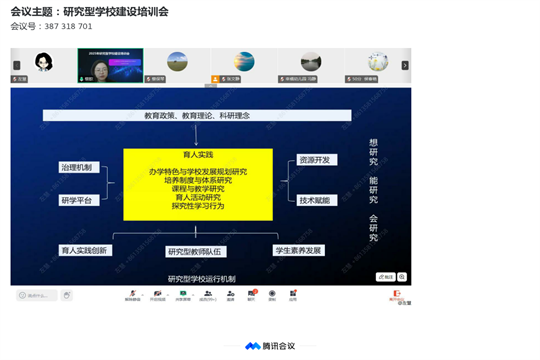540x360 pixels.
Task: Click the 批注 annotate button on shared screen
Action: click(386, 277)
